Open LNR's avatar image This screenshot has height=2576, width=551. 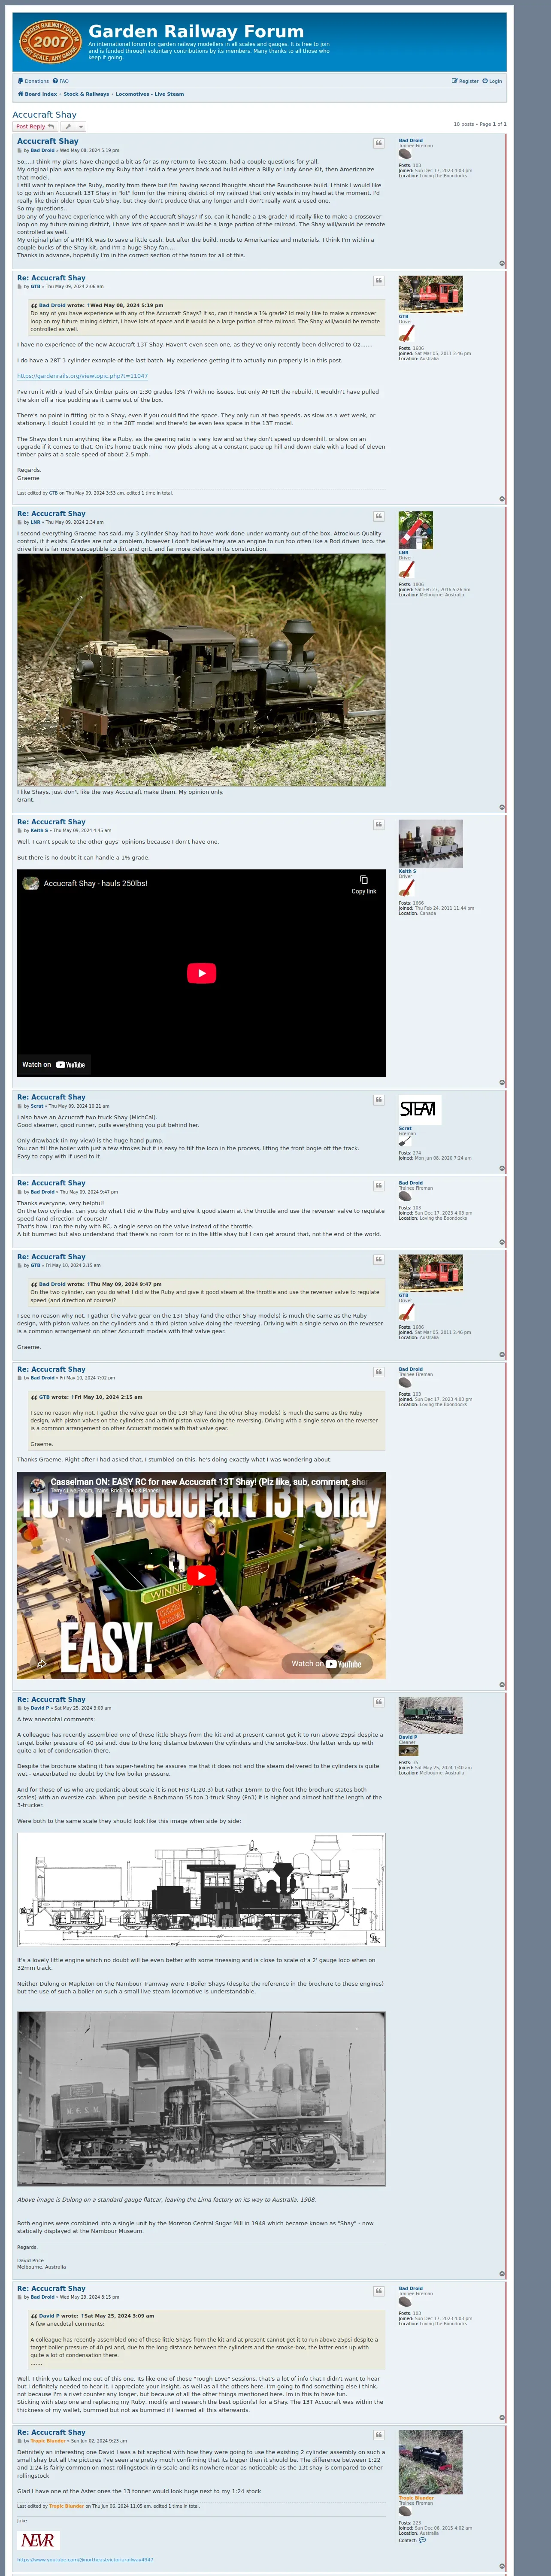coord(416,530)
